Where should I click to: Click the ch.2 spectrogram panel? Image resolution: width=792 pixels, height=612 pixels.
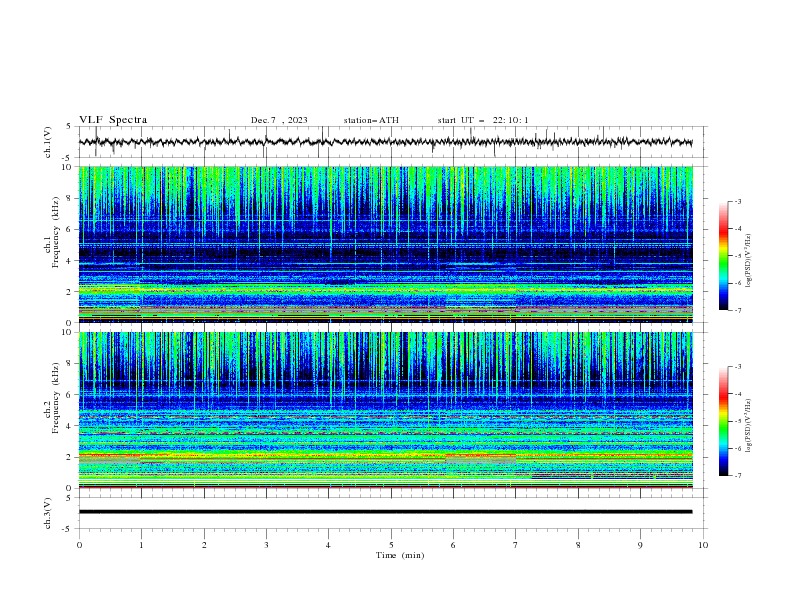pos(385,410)
